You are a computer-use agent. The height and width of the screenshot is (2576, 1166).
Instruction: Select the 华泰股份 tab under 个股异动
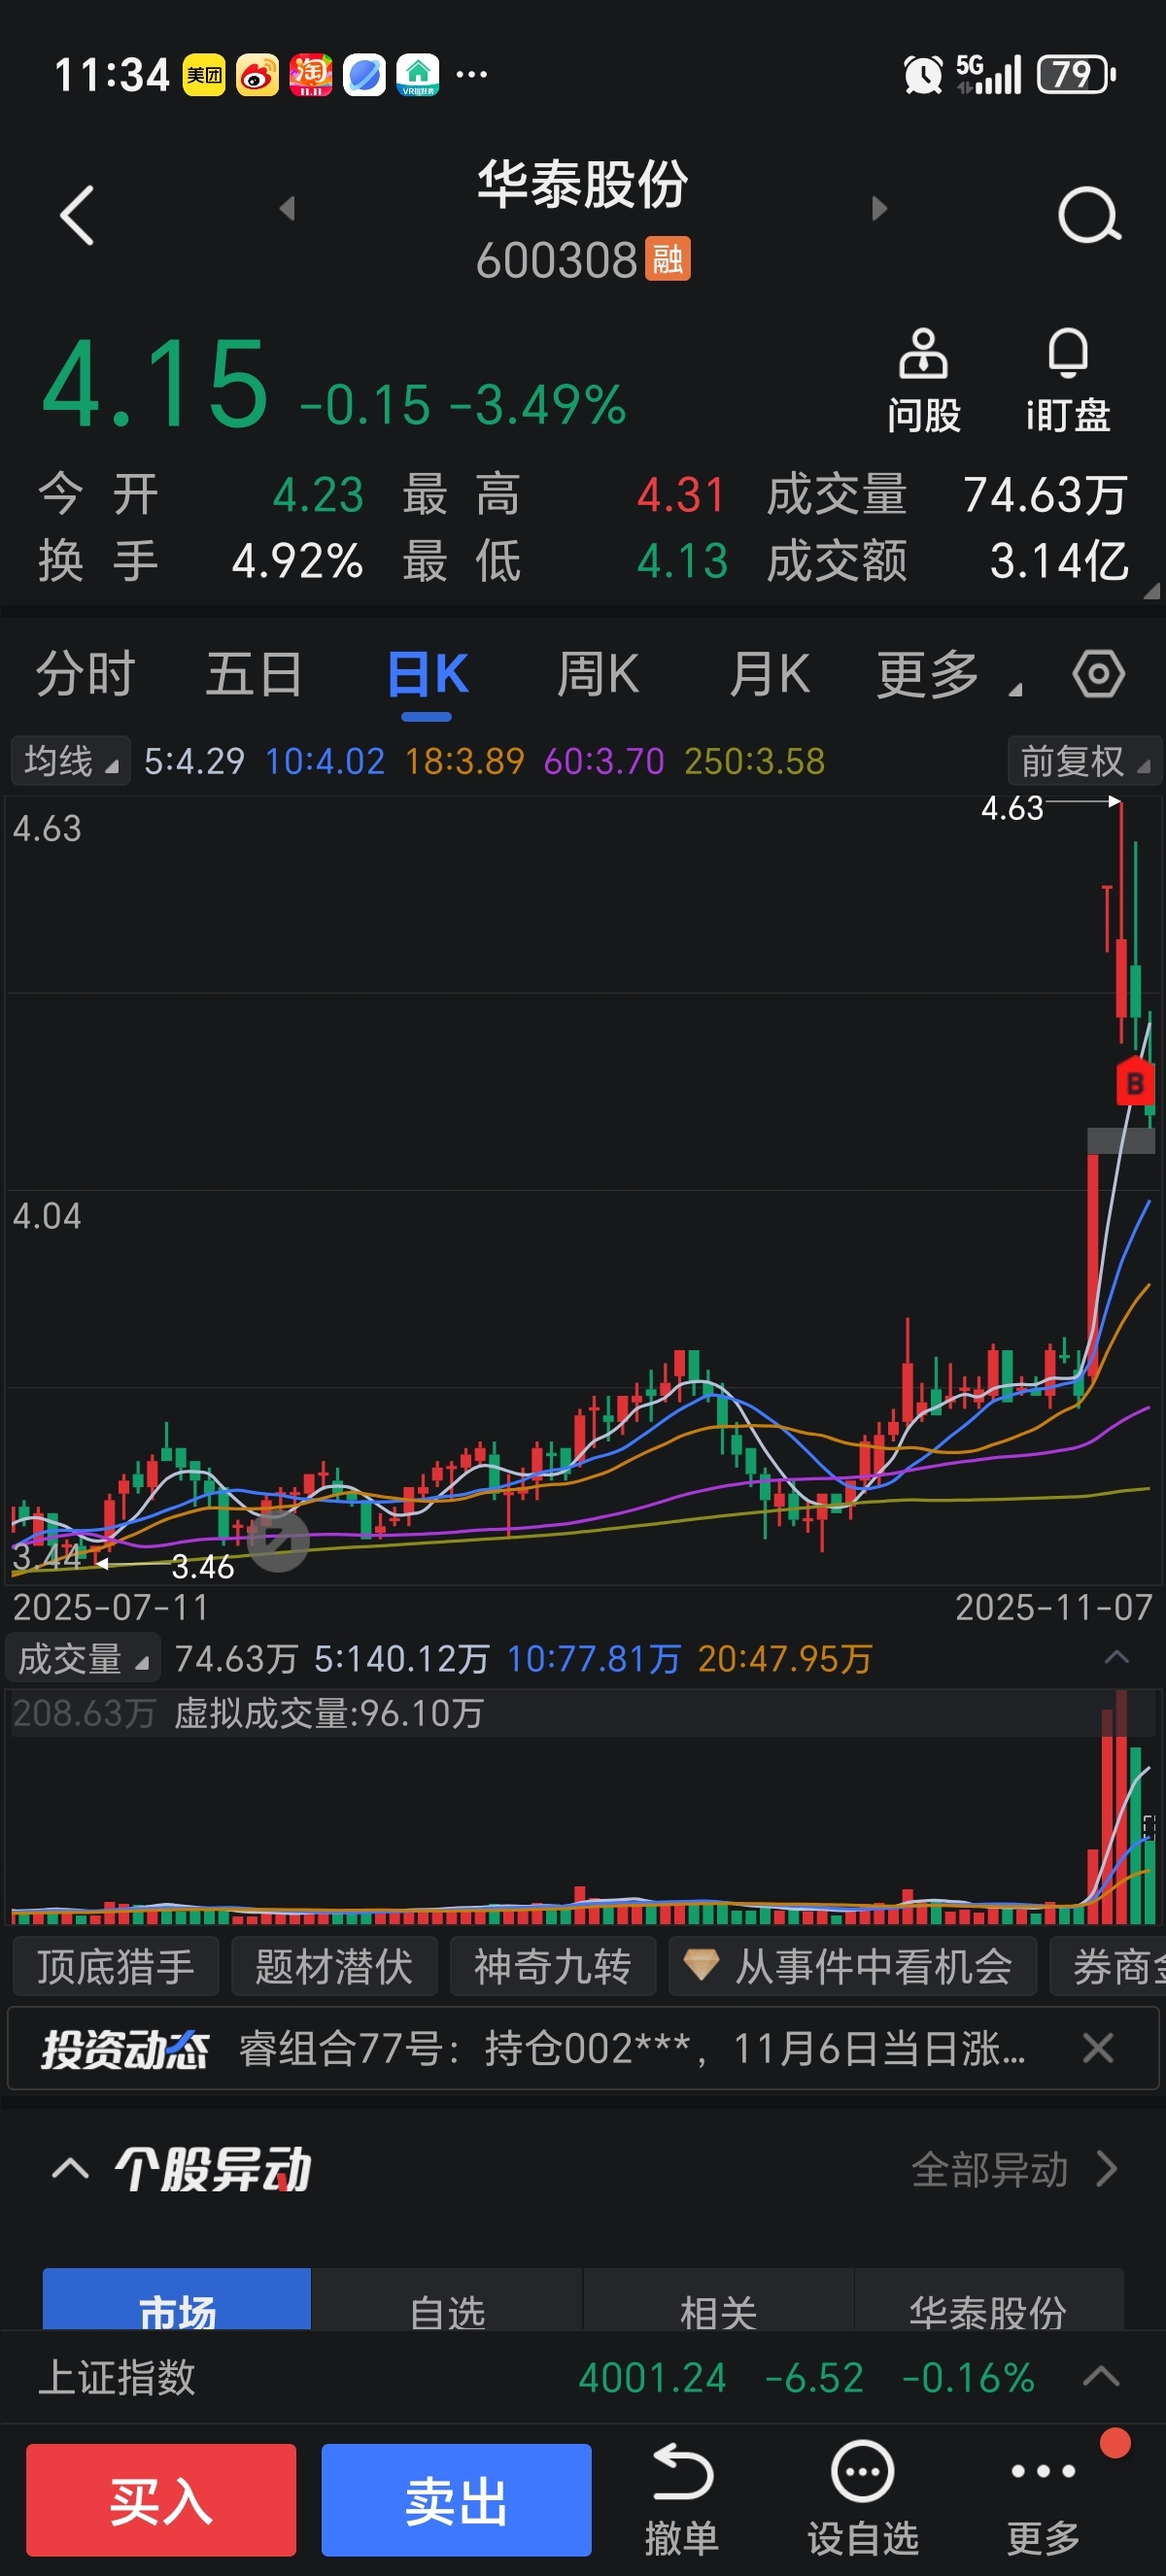(988, 2301)
